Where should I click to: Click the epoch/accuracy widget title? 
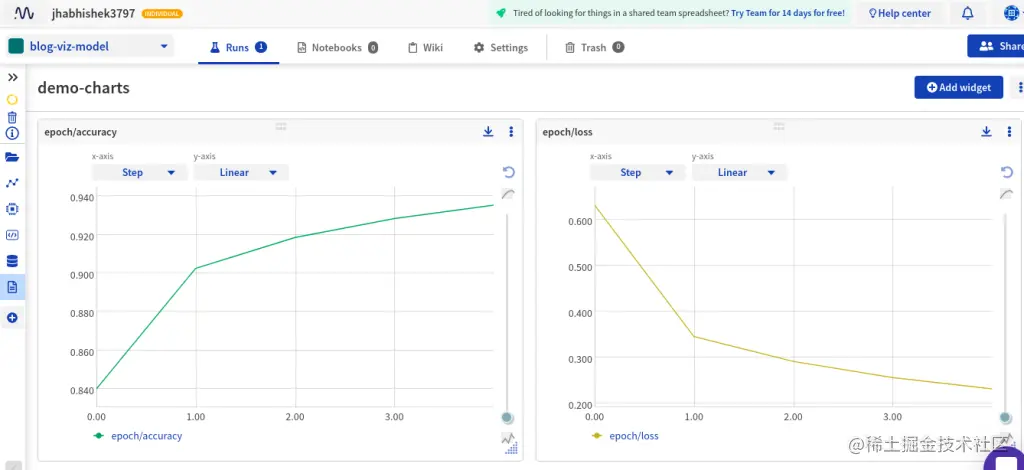click(x=80, y=132)
